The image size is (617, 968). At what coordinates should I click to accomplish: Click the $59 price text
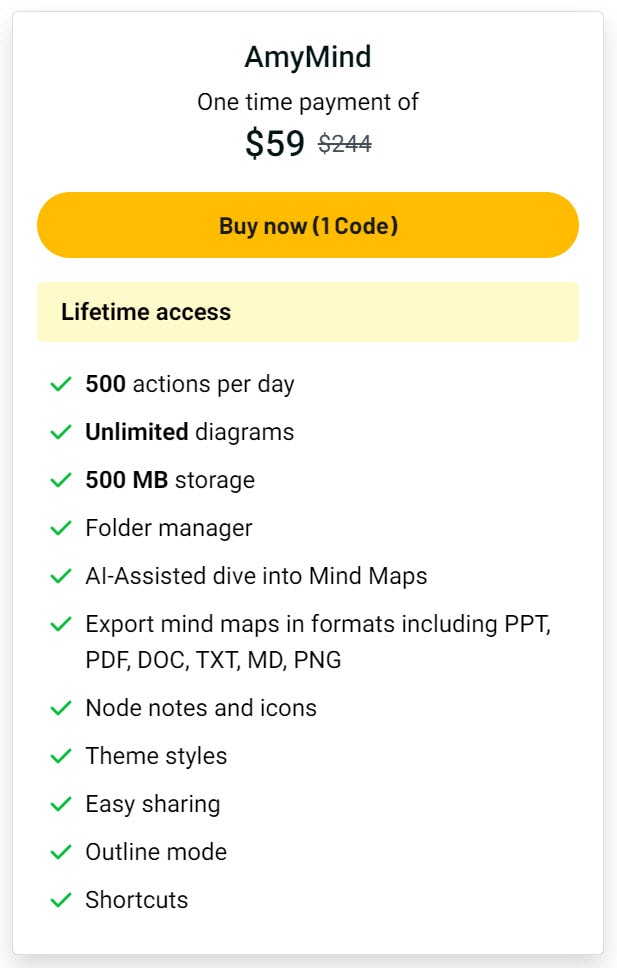pyautogui.click(x=275, y=143)
